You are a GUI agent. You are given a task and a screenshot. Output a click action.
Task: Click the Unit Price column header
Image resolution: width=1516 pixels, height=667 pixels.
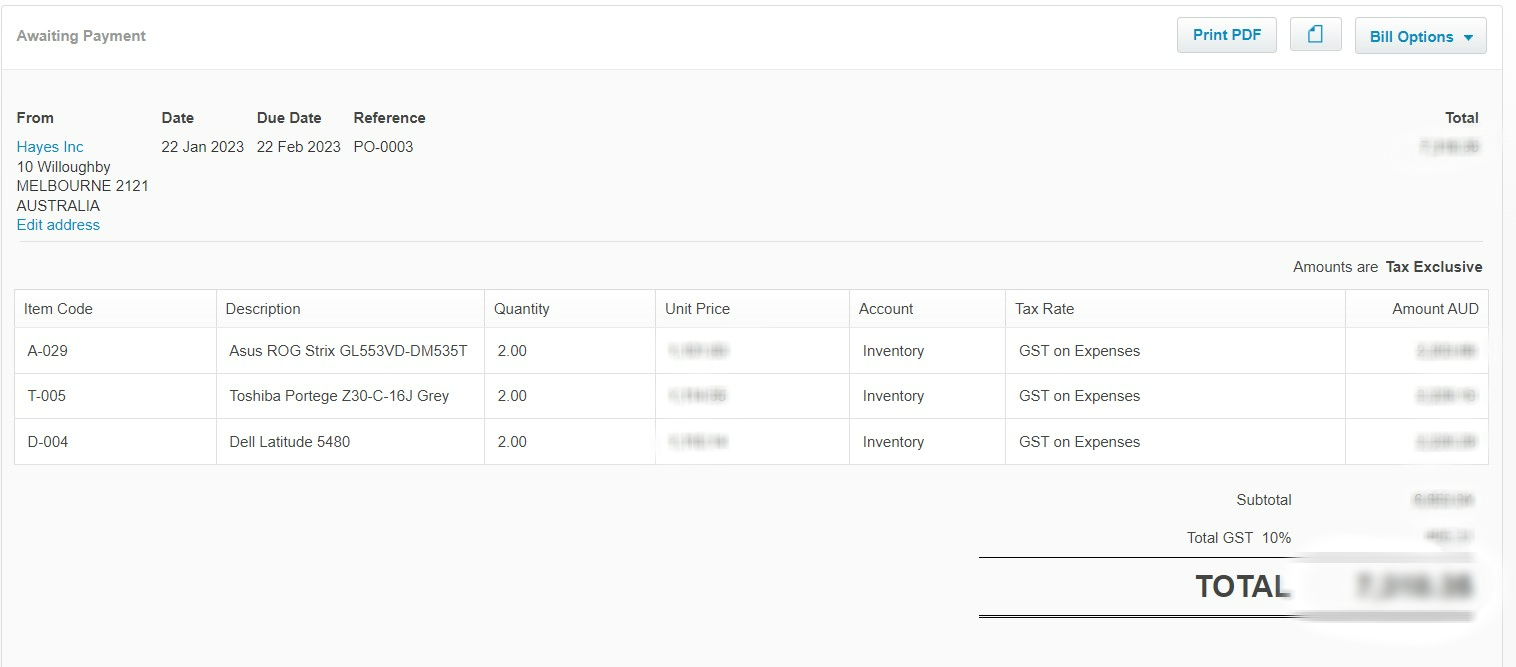[x=697, y=309]
